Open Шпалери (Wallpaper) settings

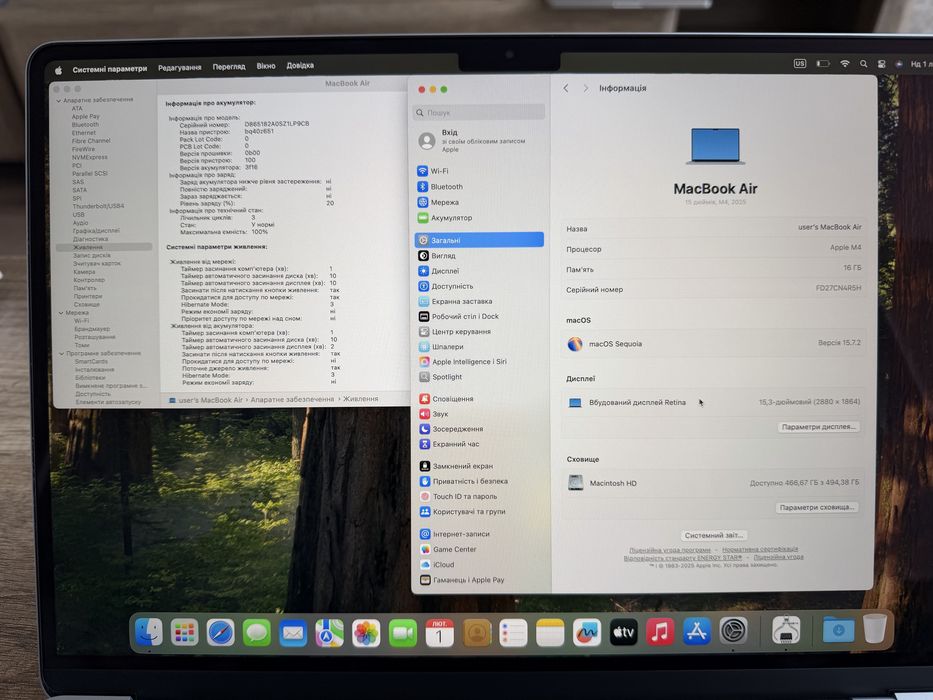[441, 346]
